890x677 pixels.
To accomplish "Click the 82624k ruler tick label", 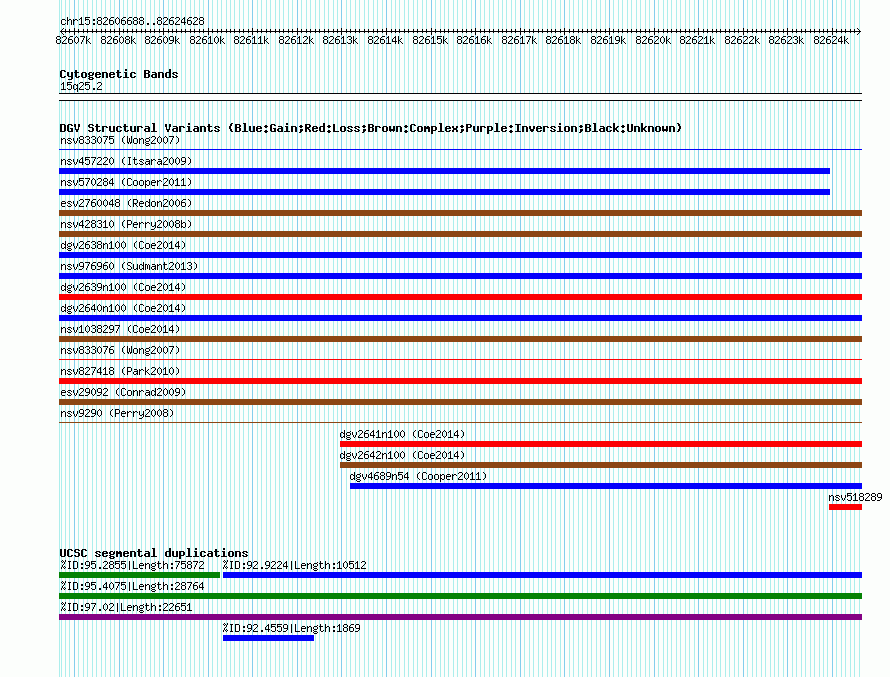I will (831, 40).
